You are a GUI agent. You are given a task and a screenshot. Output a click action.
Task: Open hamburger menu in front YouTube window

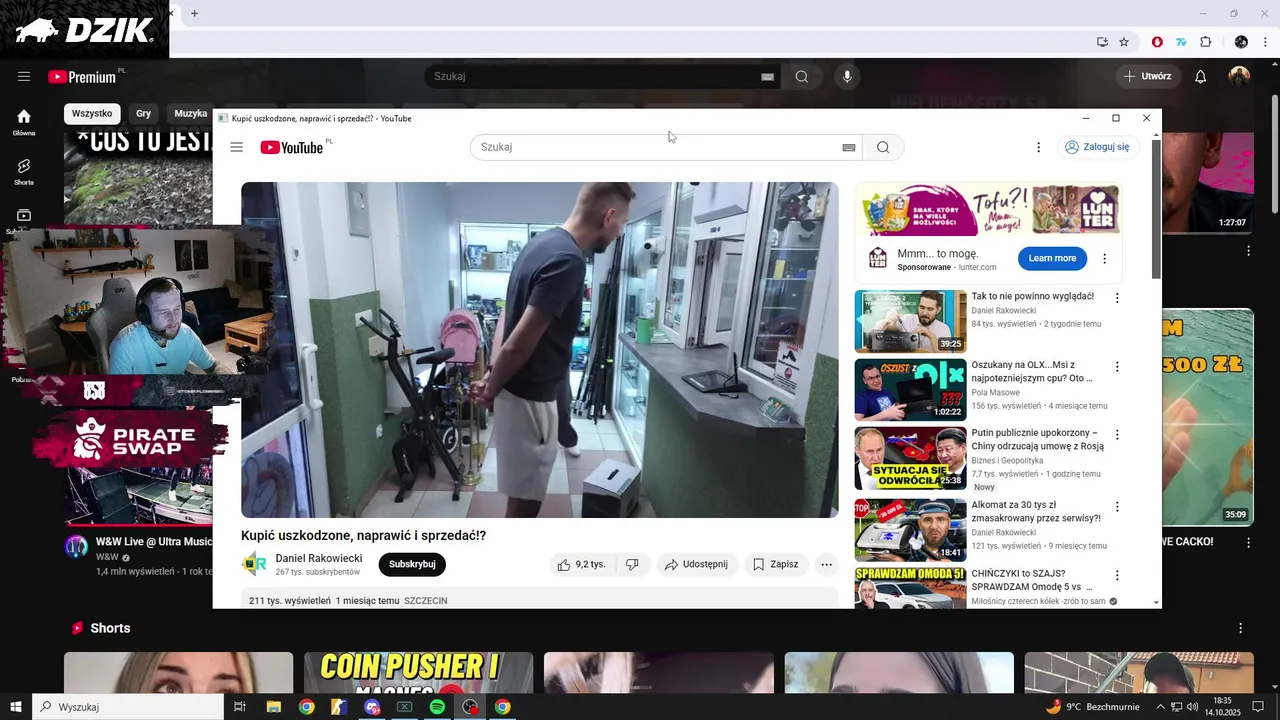(236, 147)
